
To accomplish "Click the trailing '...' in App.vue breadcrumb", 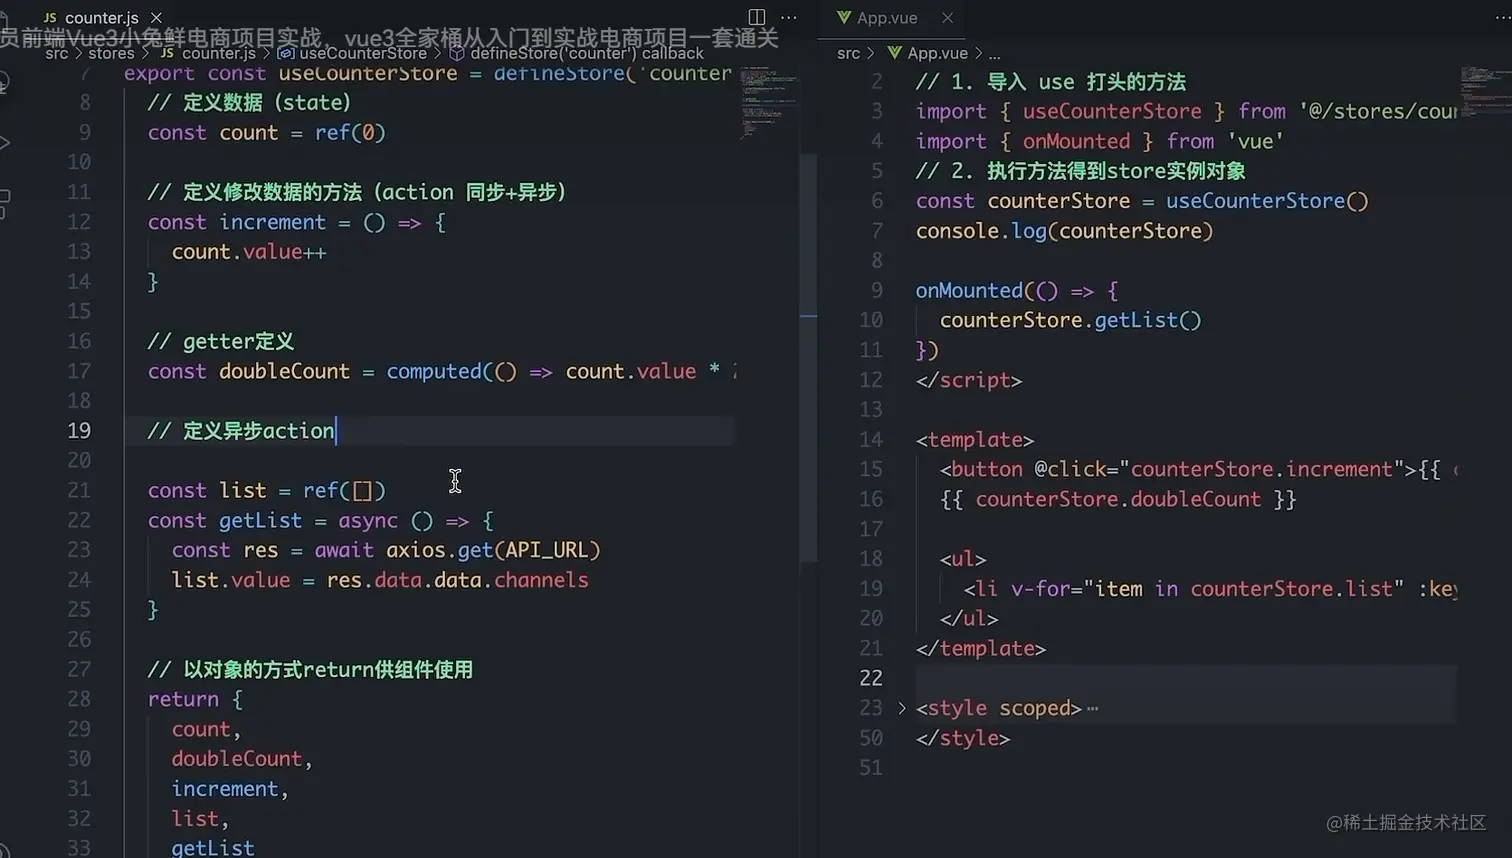I will pos(994,53).
